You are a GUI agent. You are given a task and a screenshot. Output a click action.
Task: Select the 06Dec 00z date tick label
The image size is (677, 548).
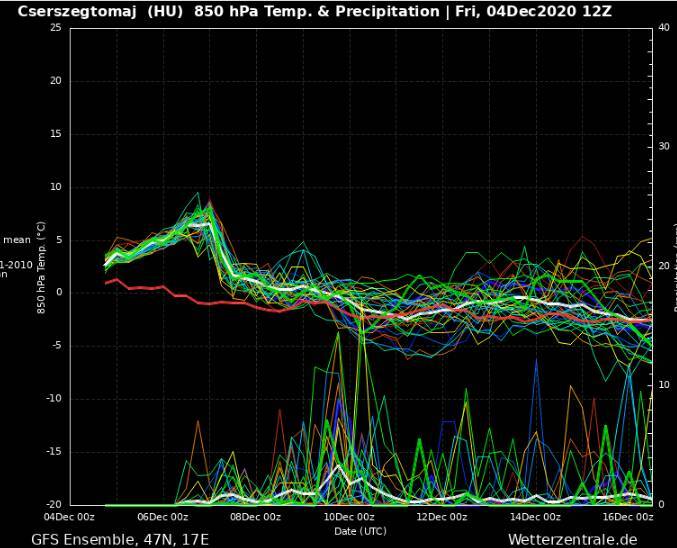coord(162,517)
